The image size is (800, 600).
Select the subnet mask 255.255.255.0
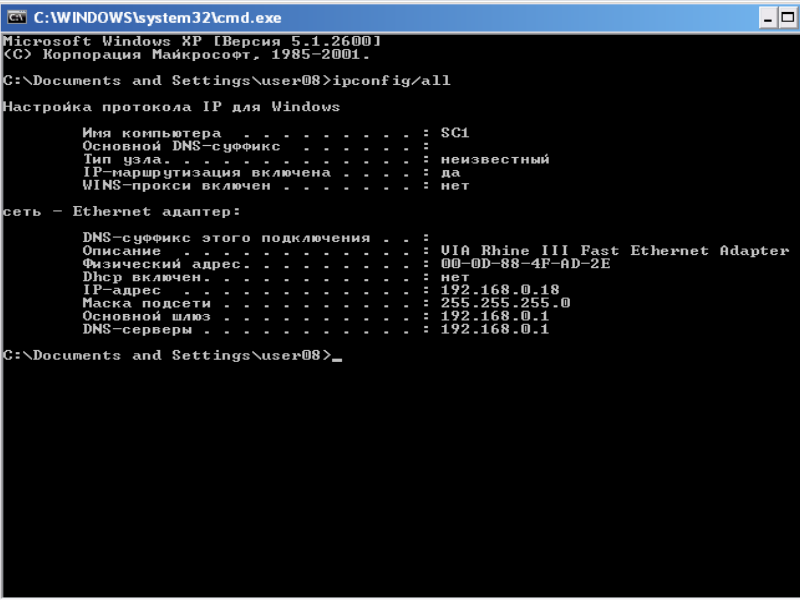505,303
